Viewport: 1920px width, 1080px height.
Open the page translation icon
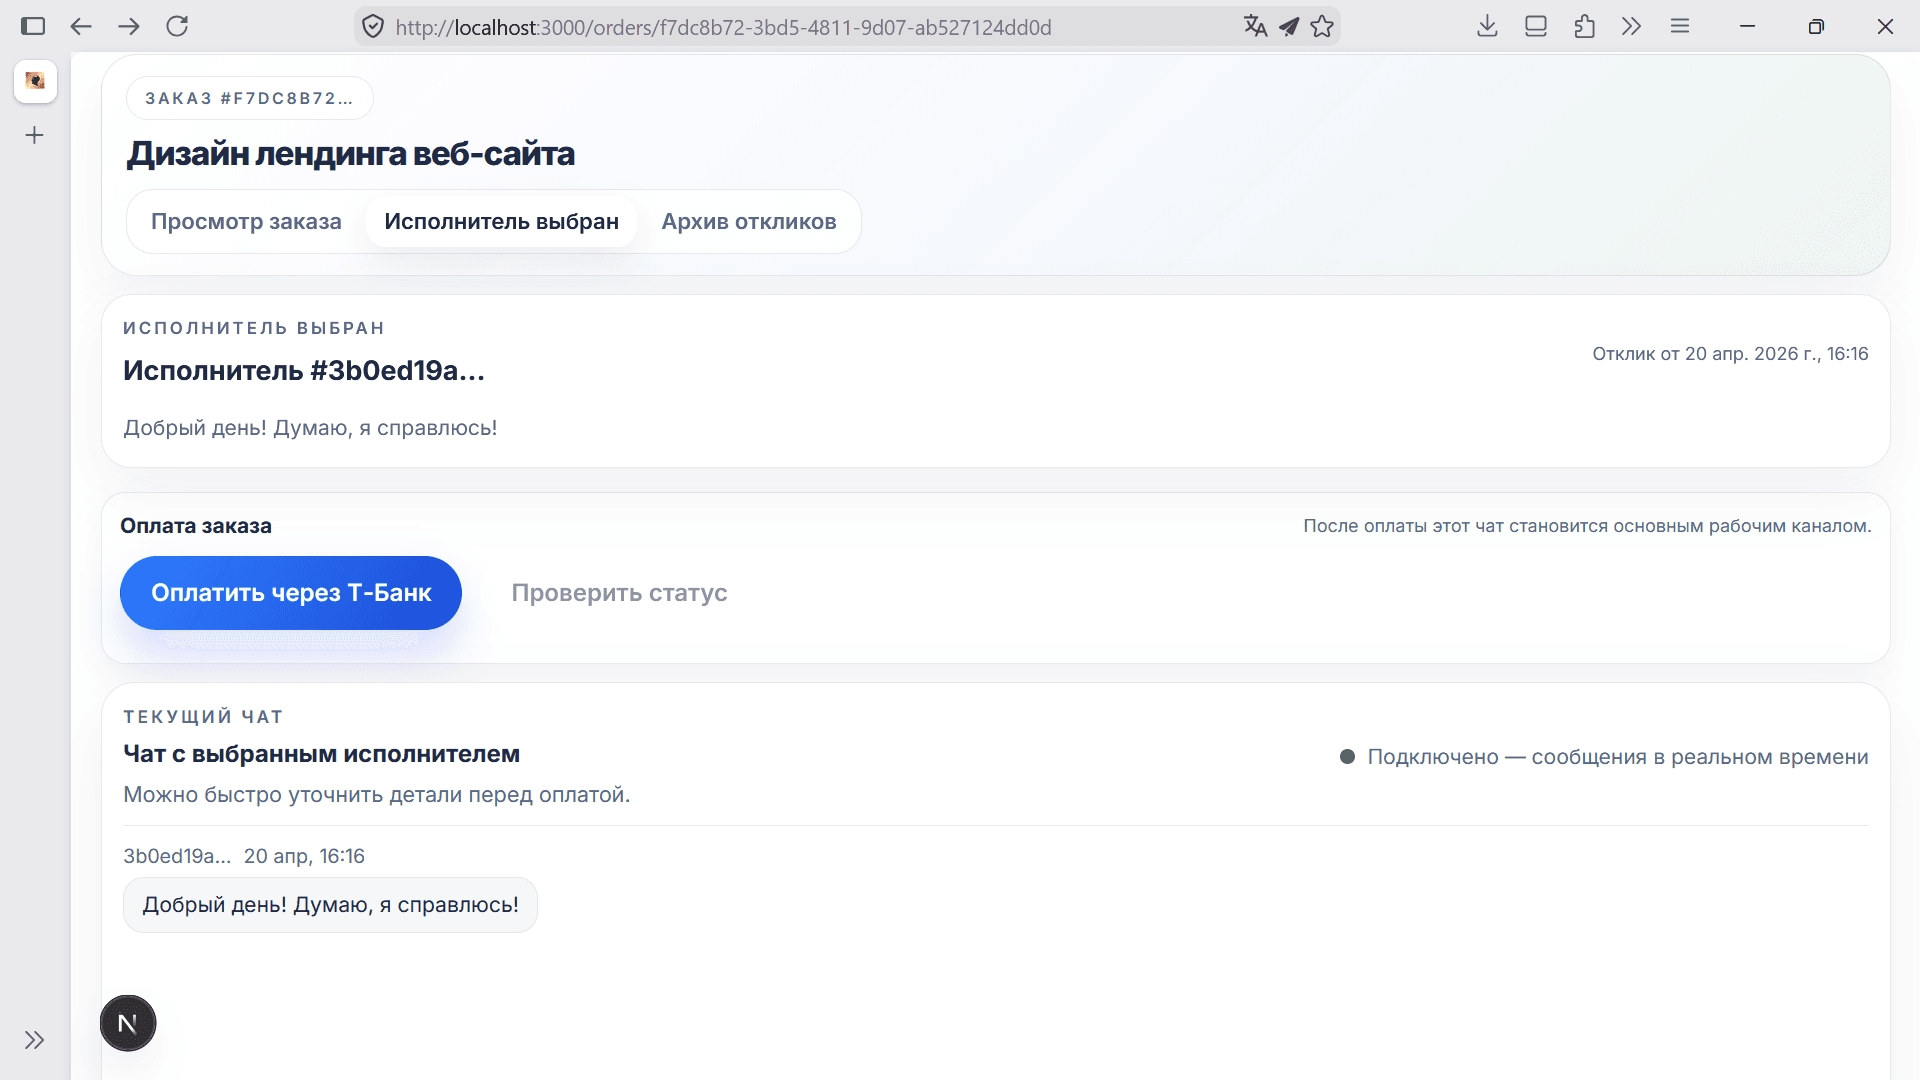tap(1255, 27)
